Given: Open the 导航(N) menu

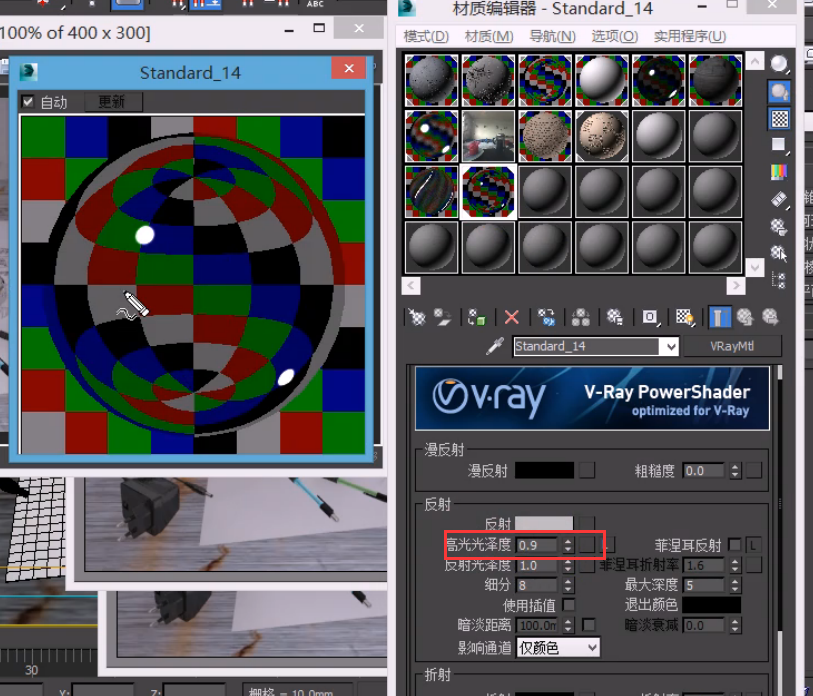Looking at the screenshot, I should coord(551,36).
